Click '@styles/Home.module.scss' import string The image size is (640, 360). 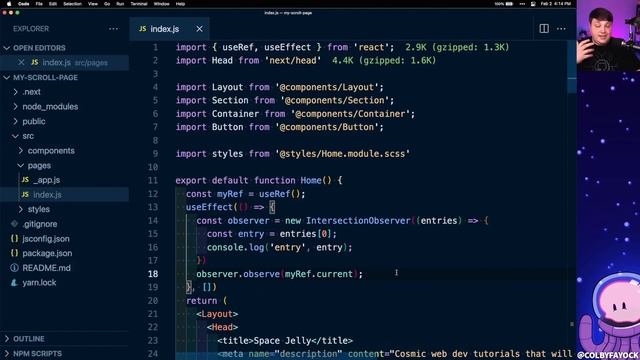pyautogui.click(x=342, y=154)
